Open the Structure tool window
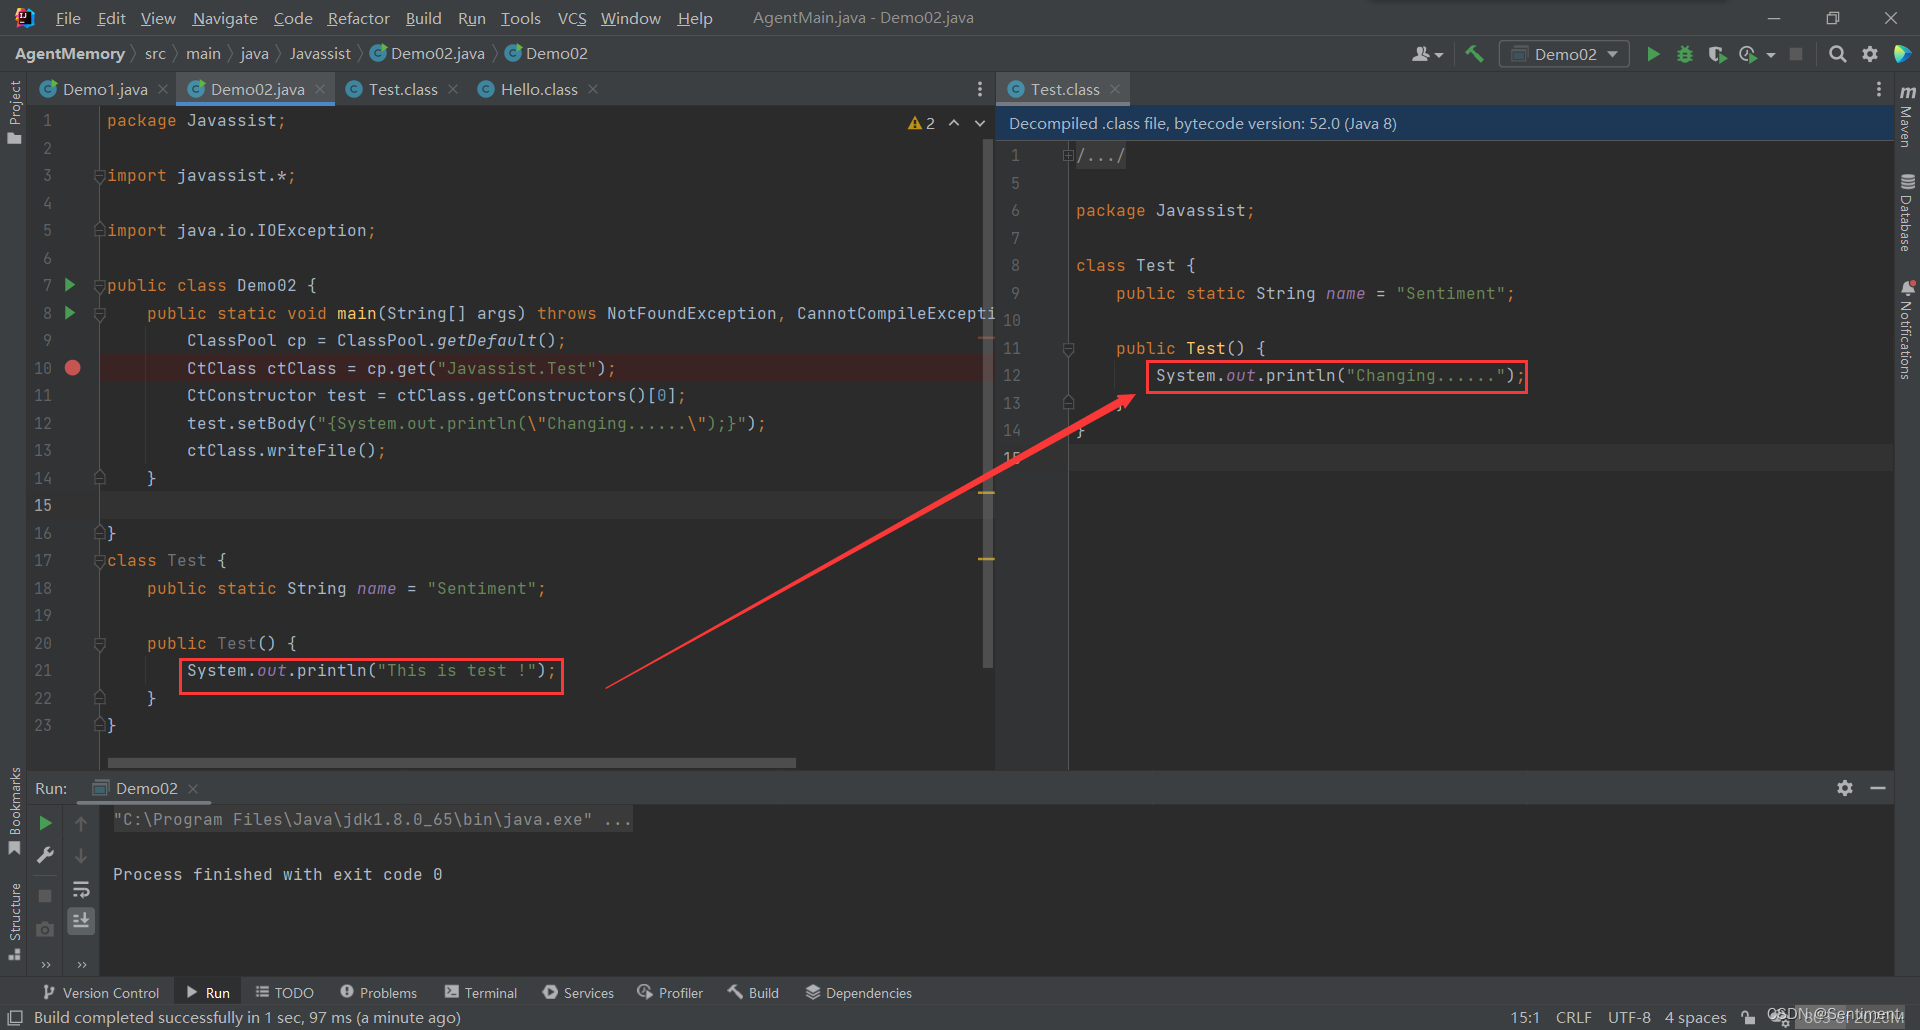This screenshot has height=1030, width=1920. (x=14, y=922)
